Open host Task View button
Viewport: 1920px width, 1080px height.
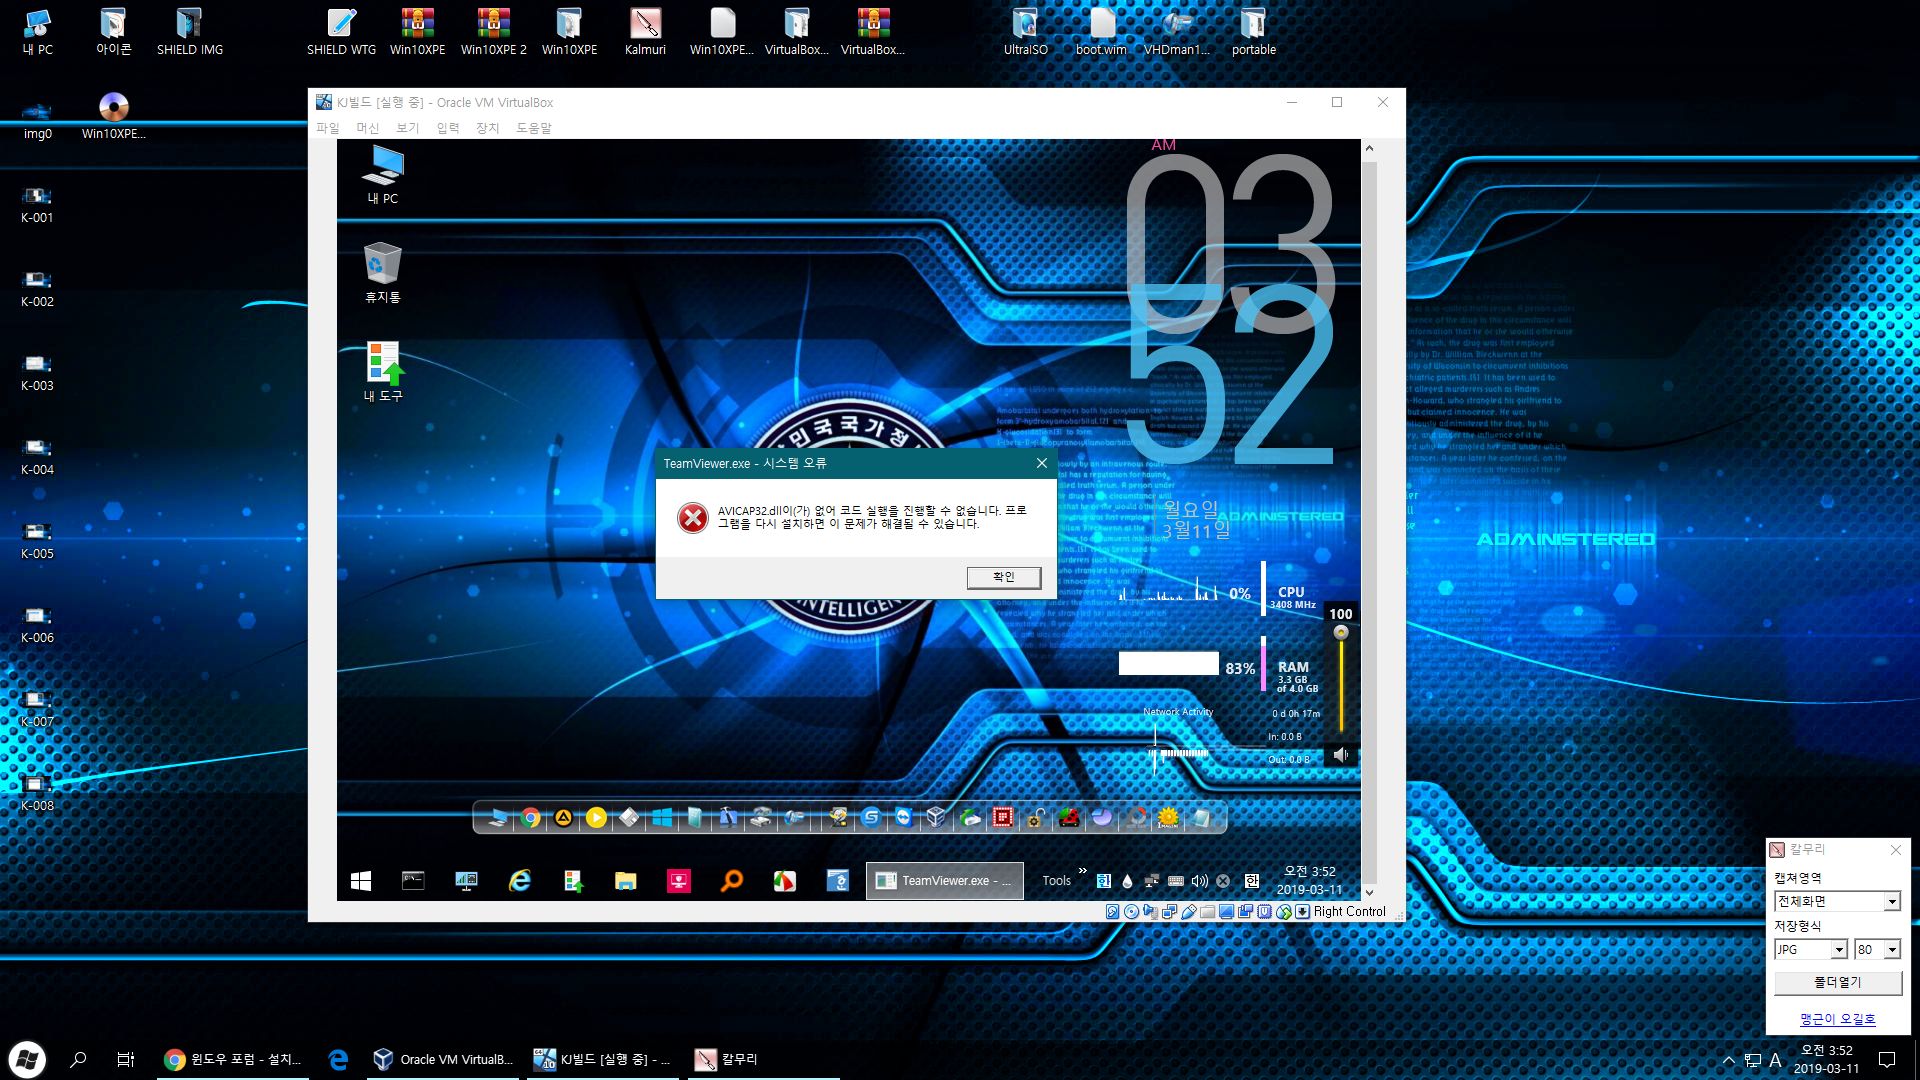pos(126,1059)
